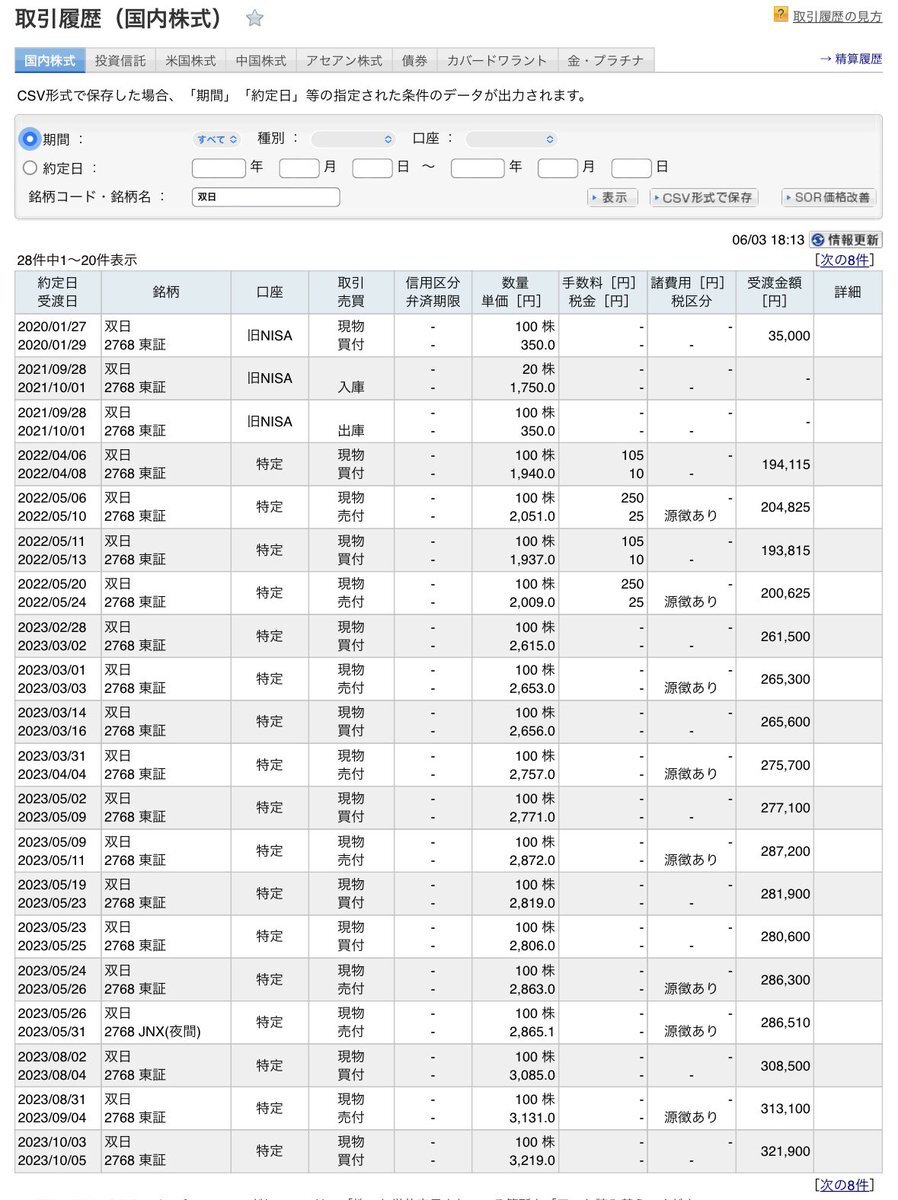Click the 281,900 settlement amount
Viewport: 898px width, 1200px height.
coord(785,894)
